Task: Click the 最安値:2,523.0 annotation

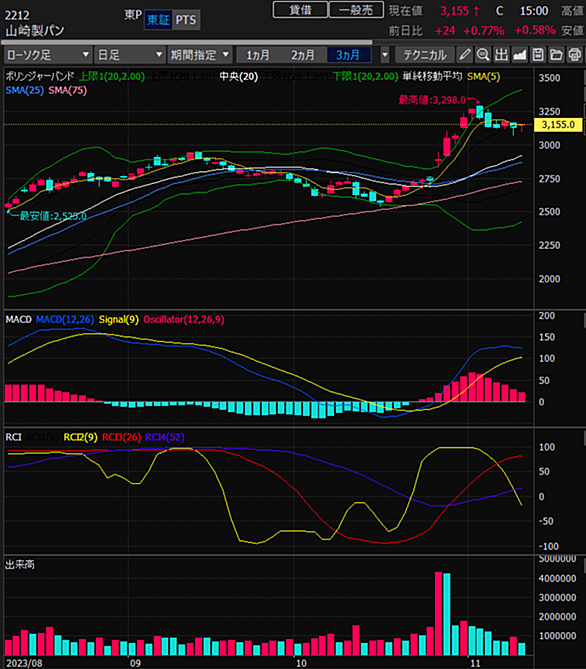Action: [53, 216]
